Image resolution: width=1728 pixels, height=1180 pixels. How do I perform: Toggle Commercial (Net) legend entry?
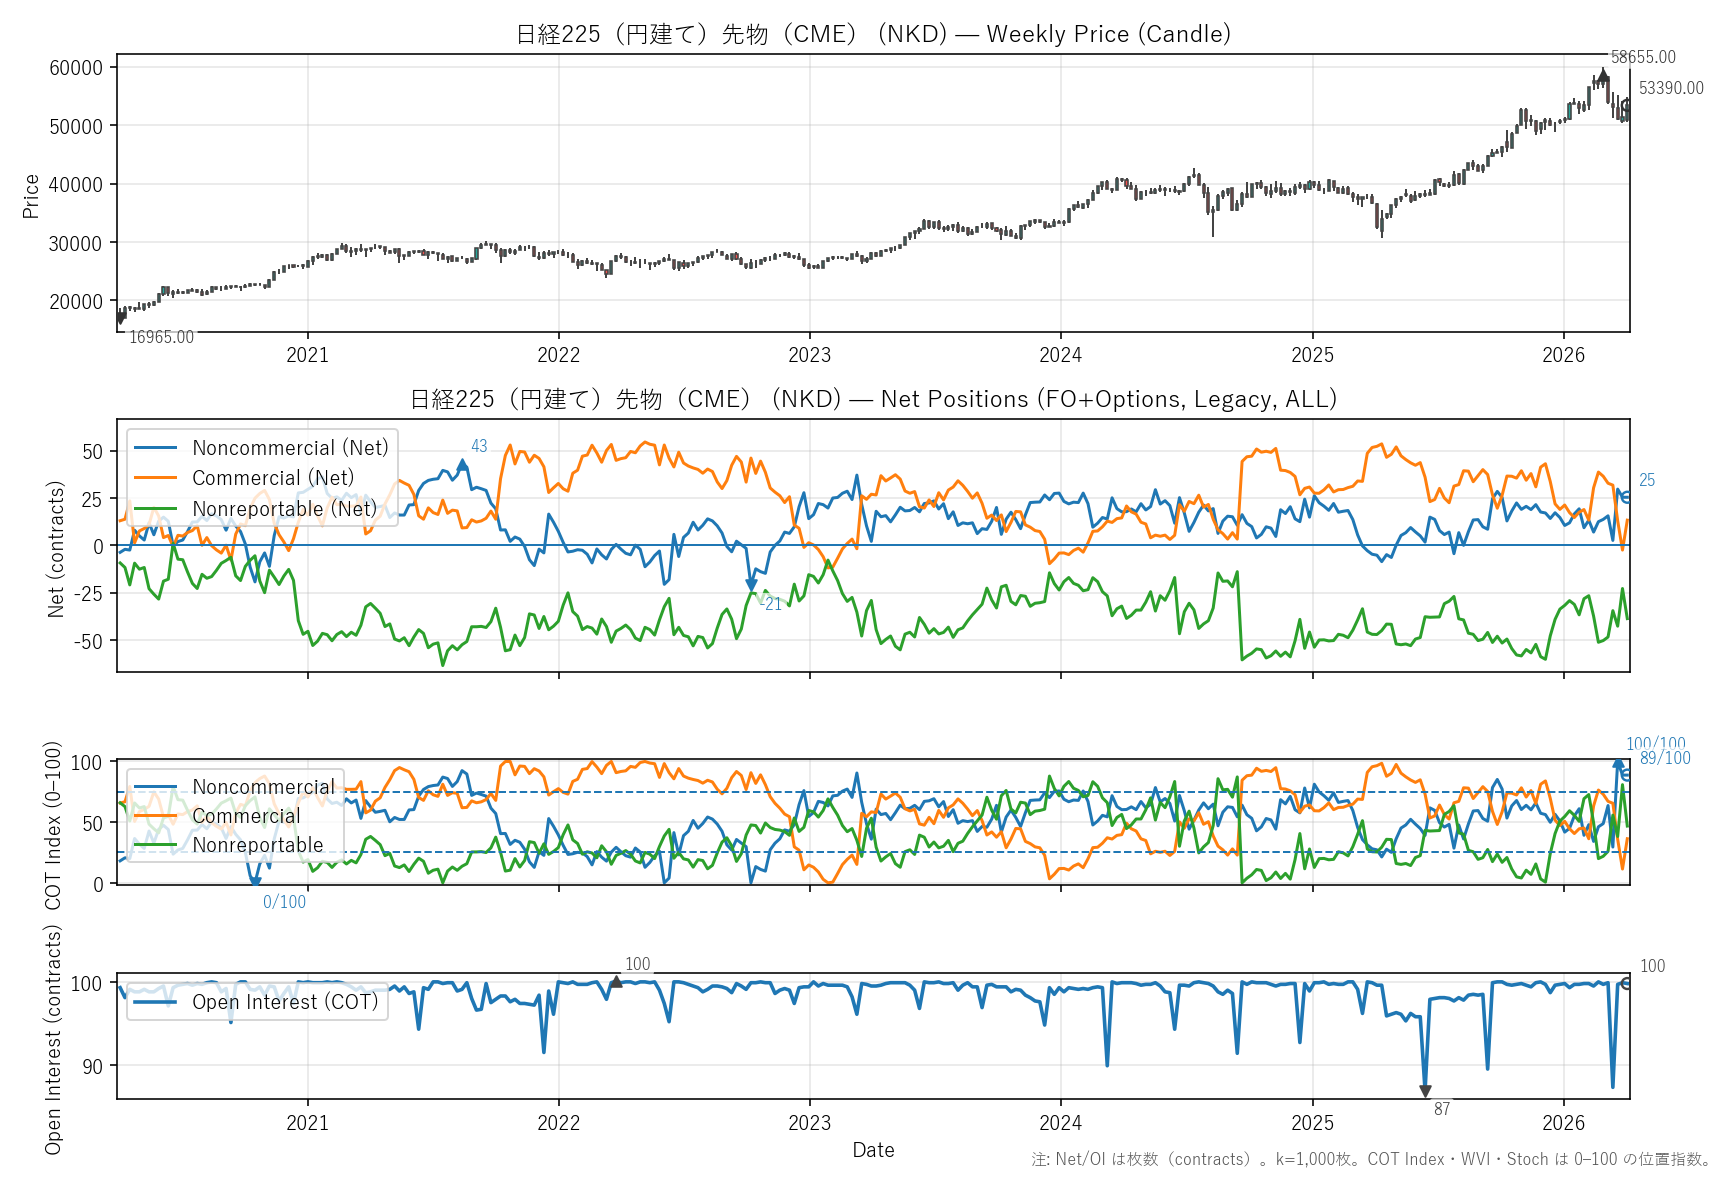272,478
